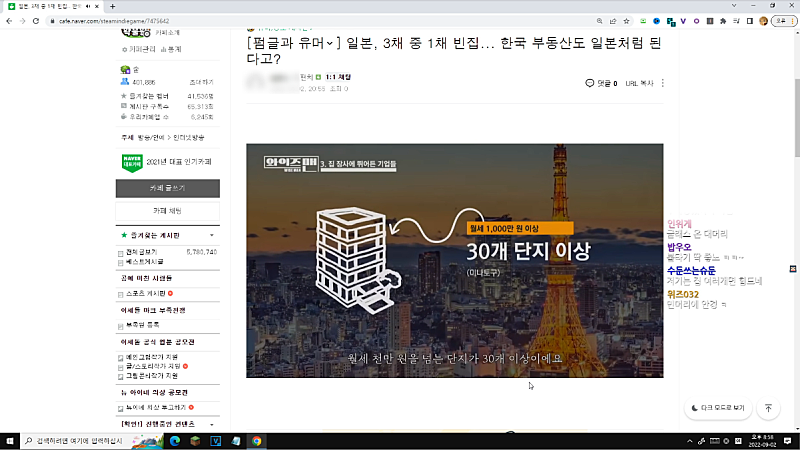The height and width of the screenshot is (450, 800).
Task: Click the blue circular extension icon
Action: [657, 21]
